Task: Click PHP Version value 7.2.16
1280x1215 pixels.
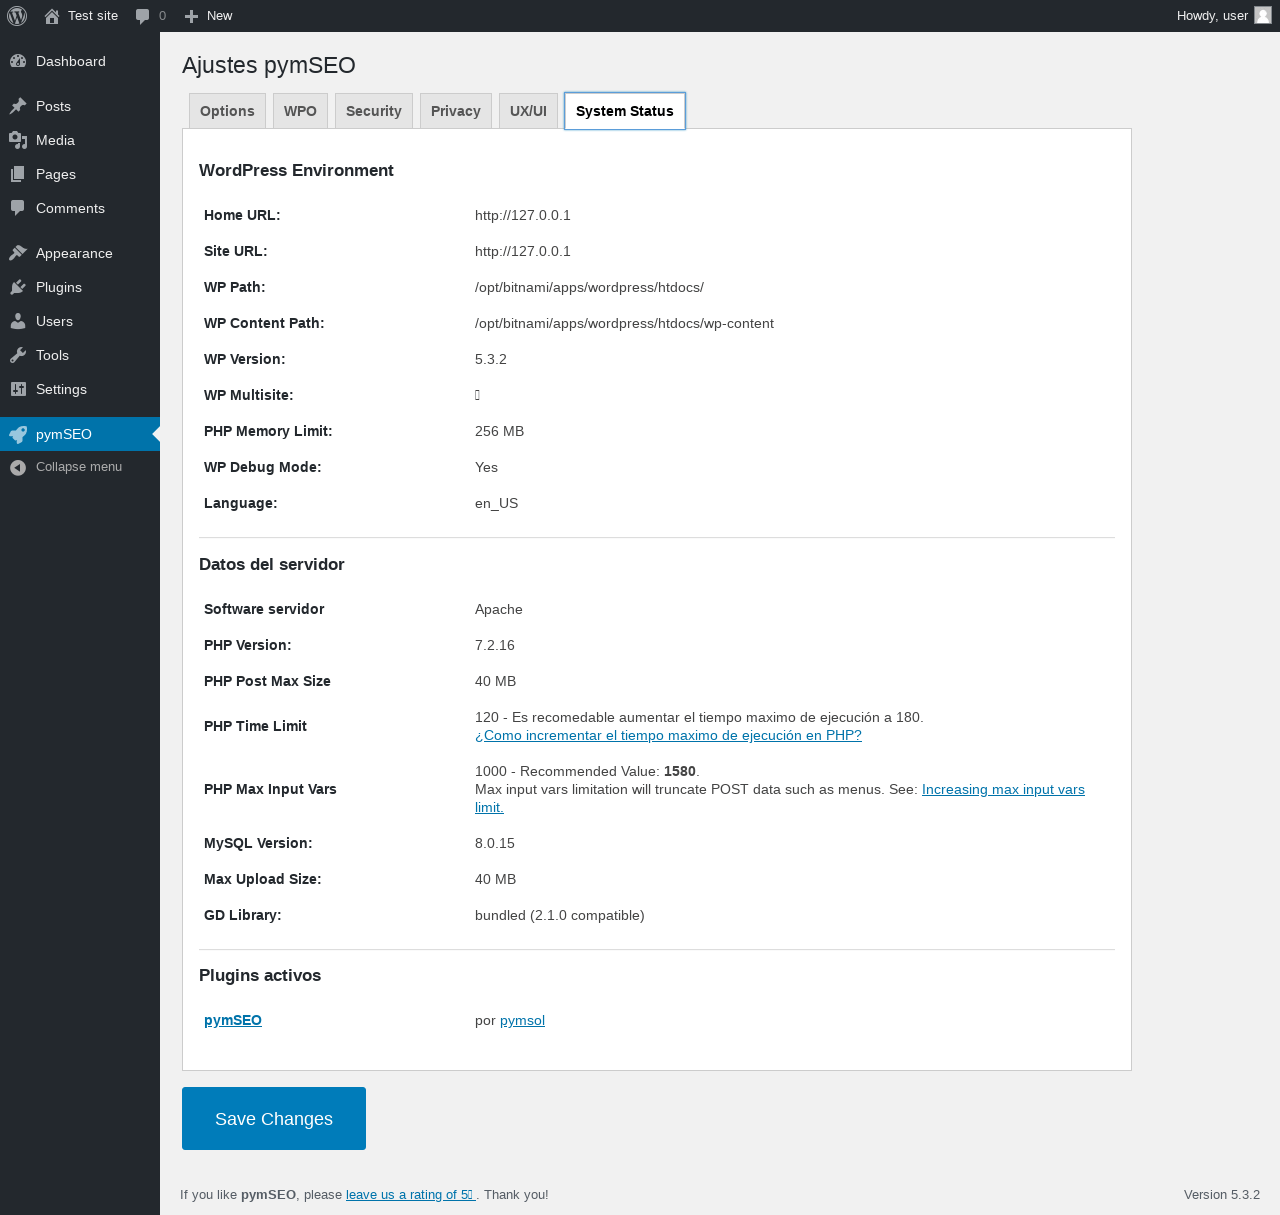Action: (x=495, y=645)
